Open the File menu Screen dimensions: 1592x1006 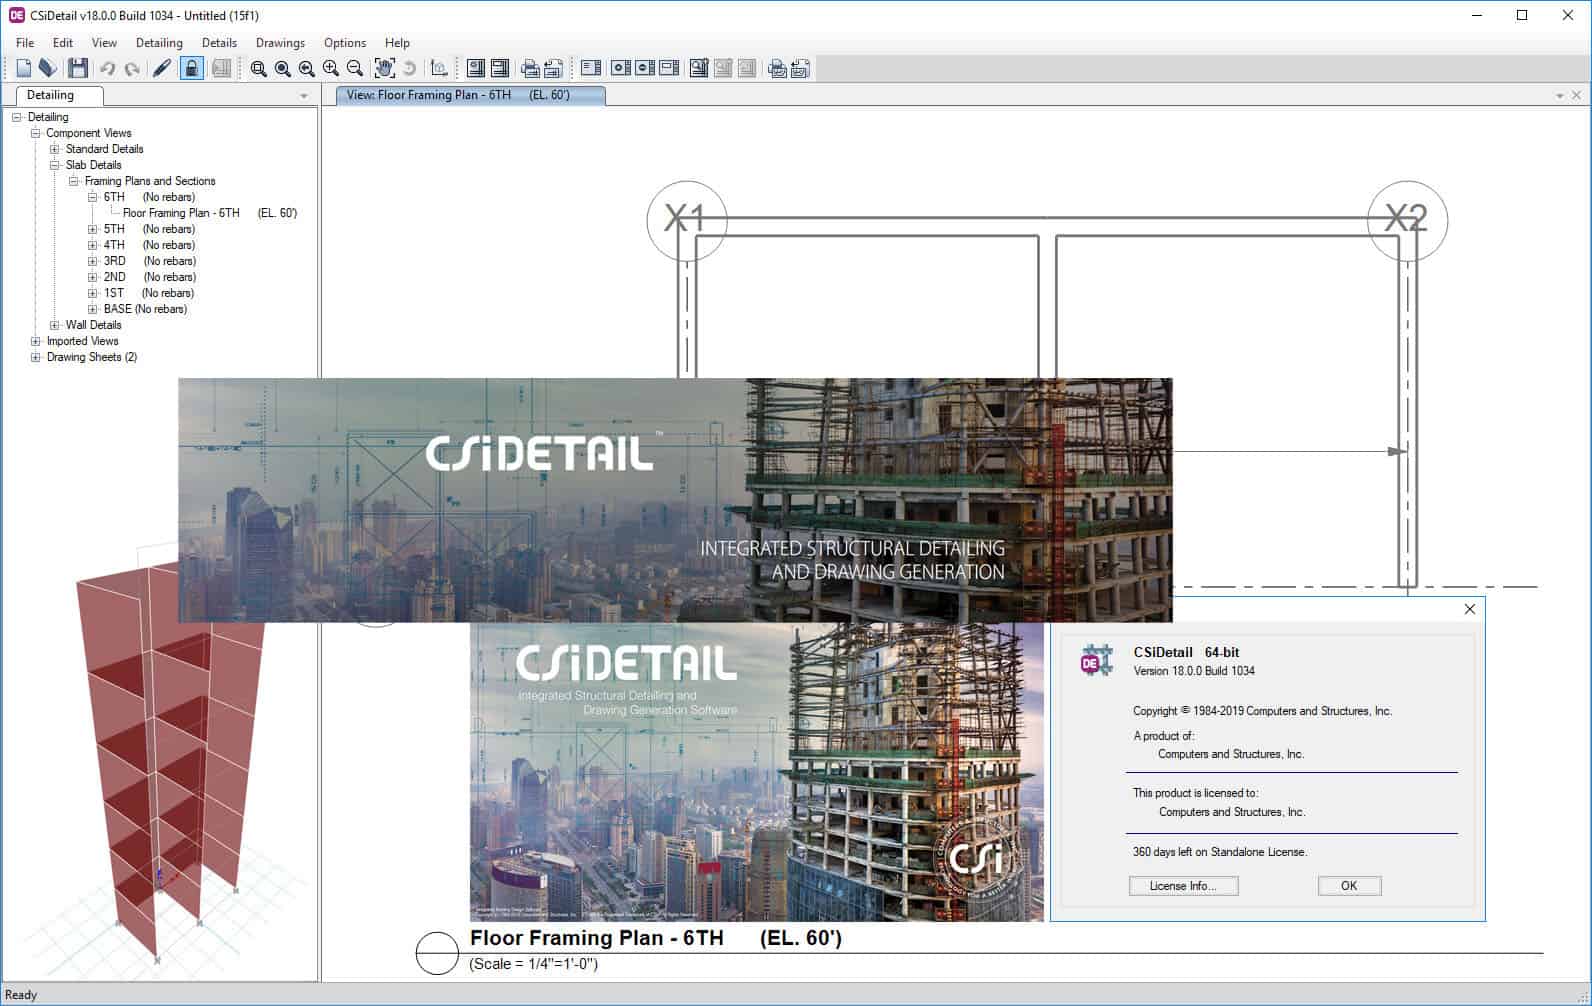tap(25, 43)
